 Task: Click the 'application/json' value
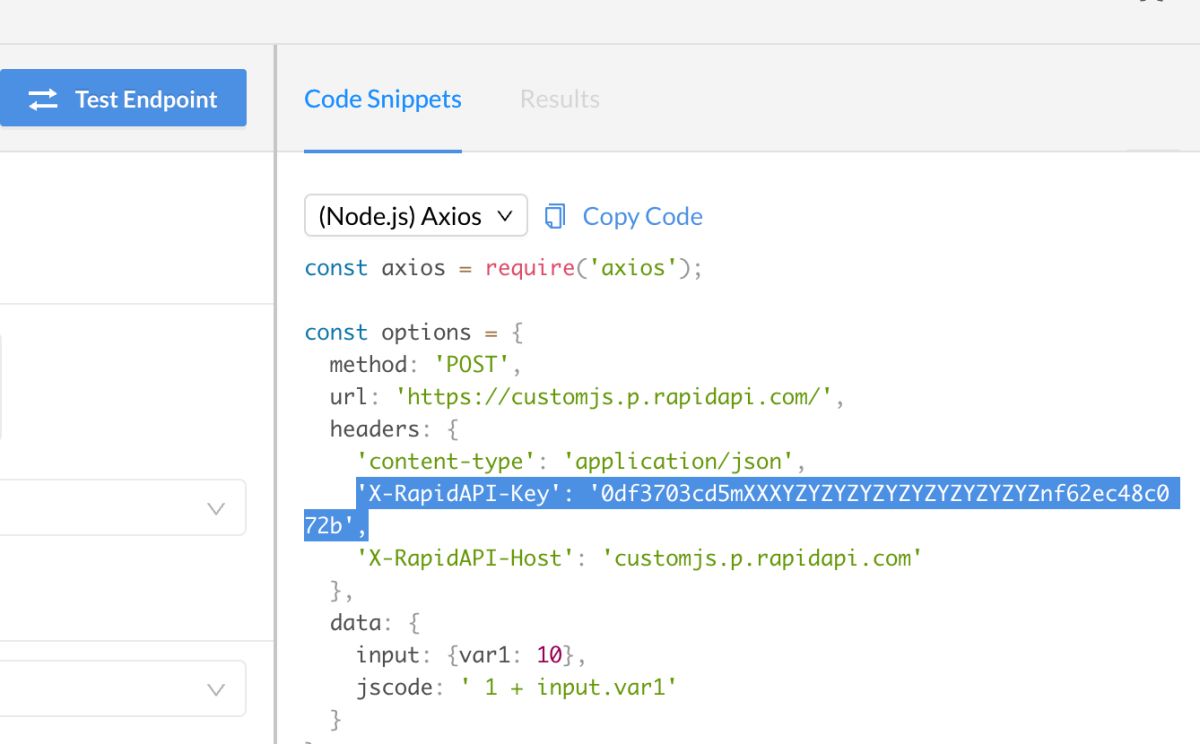(678, 461)
